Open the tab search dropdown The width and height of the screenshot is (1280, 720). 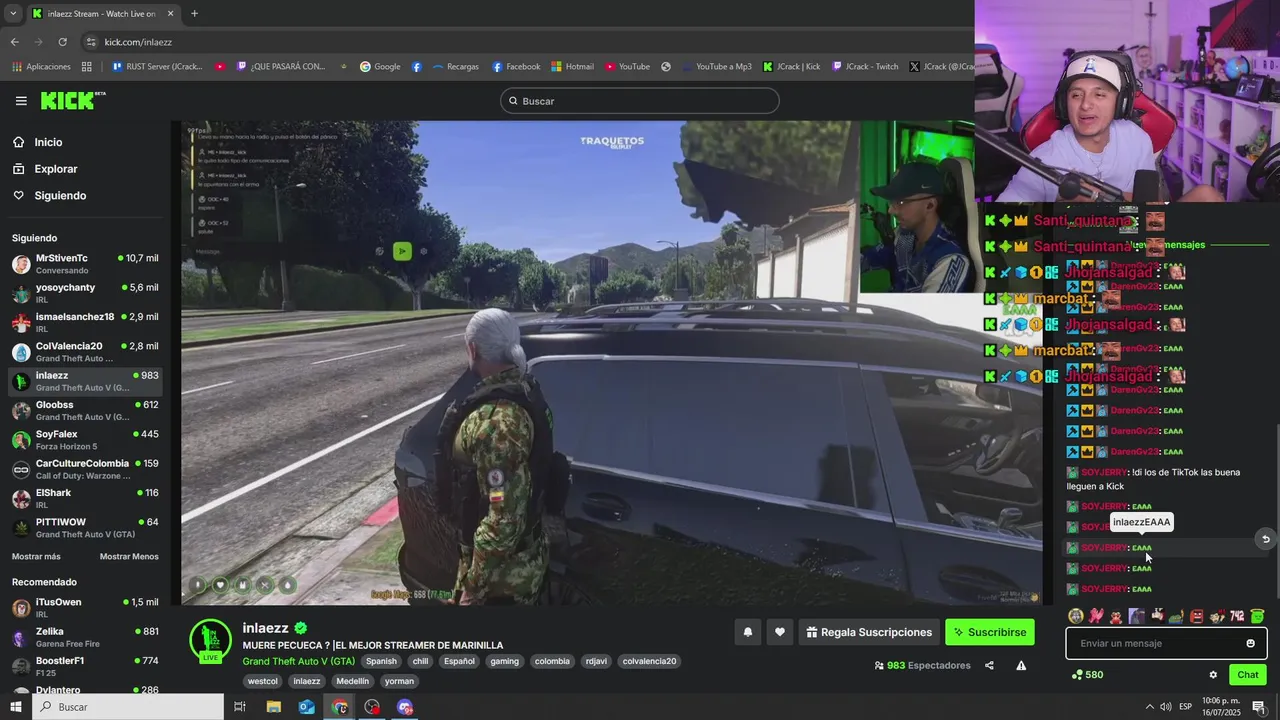coord(12,14)
